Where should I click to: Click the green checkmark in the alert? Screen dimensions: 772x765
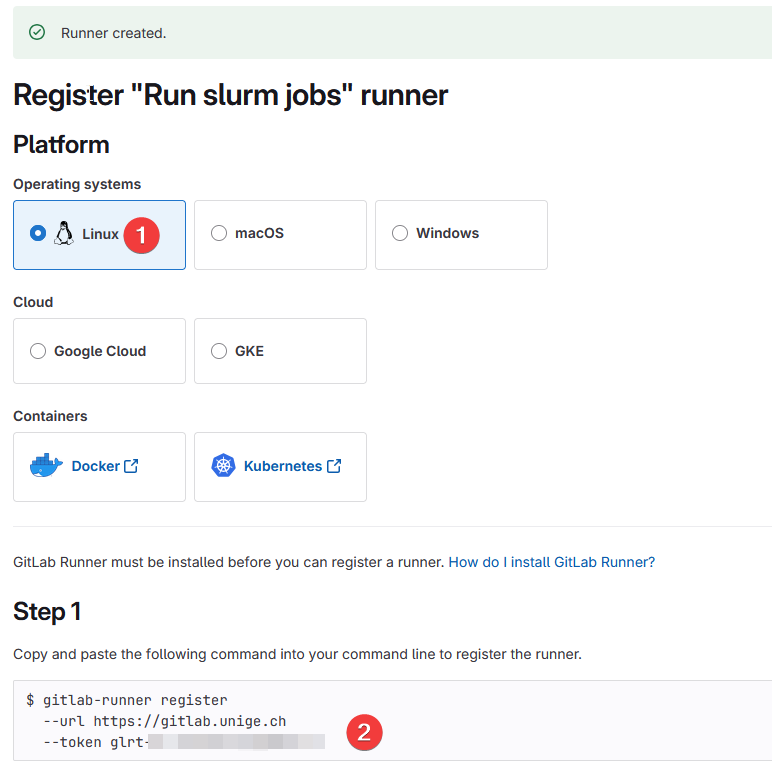[x=37, y=33]
